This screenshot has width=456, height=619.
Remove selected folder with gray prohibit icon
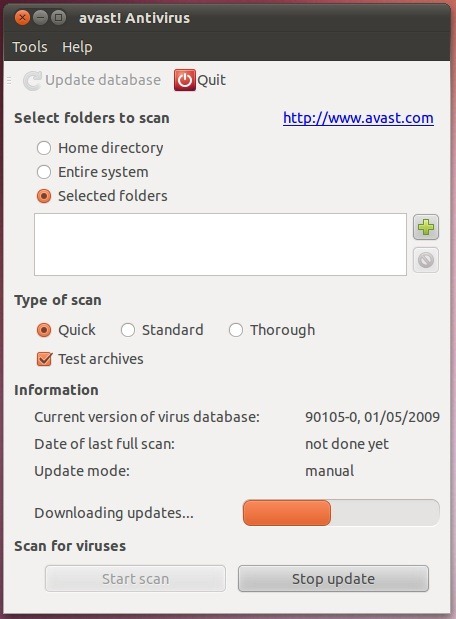point(426,260)
